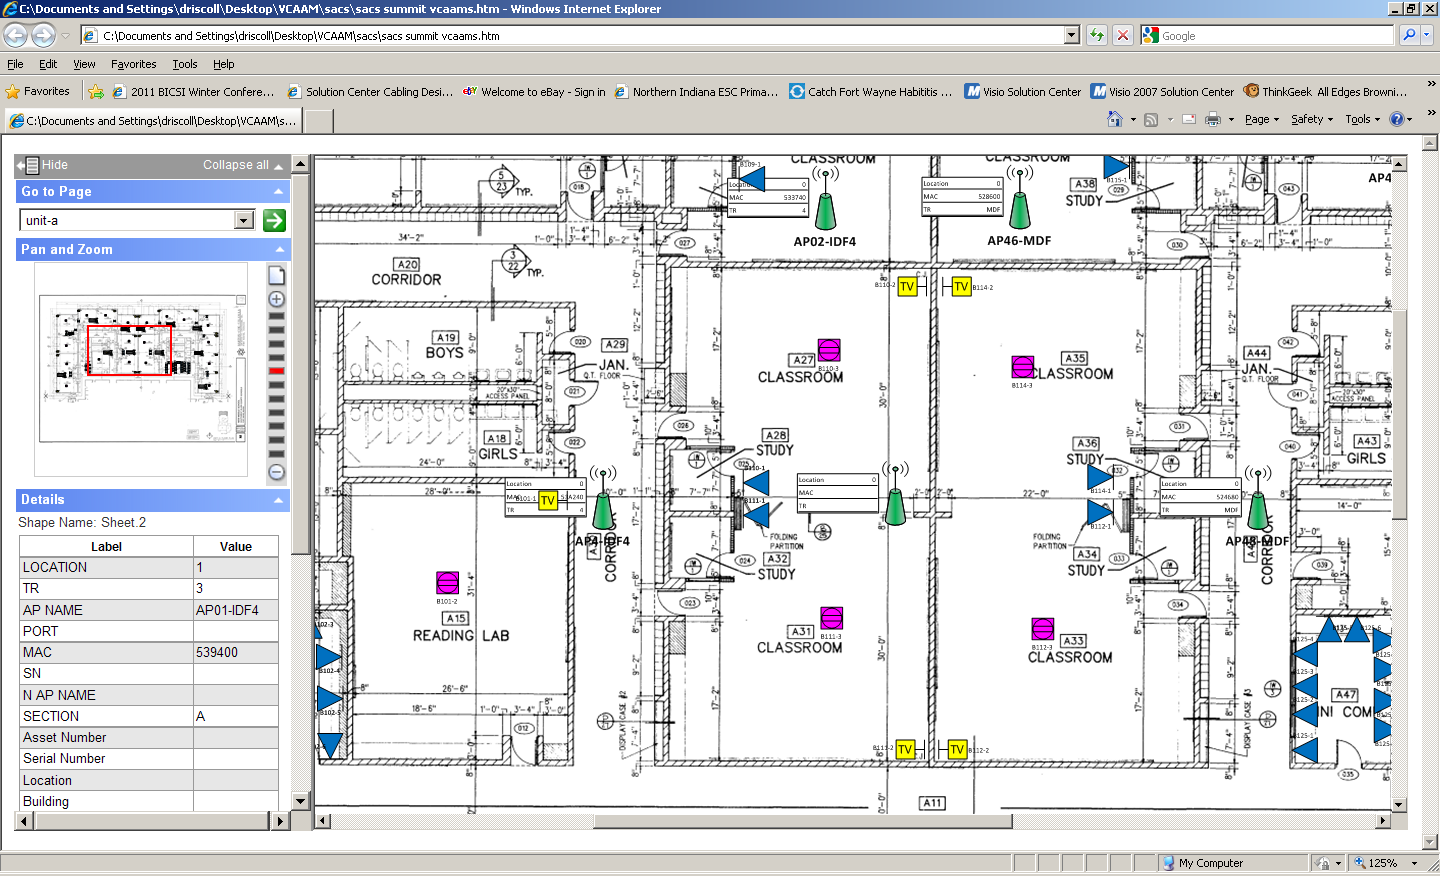Click the AP01-IDF4 value cell
Image resolution: width=1440 pixels, height=876 pixels.
[x=235, y=610]
